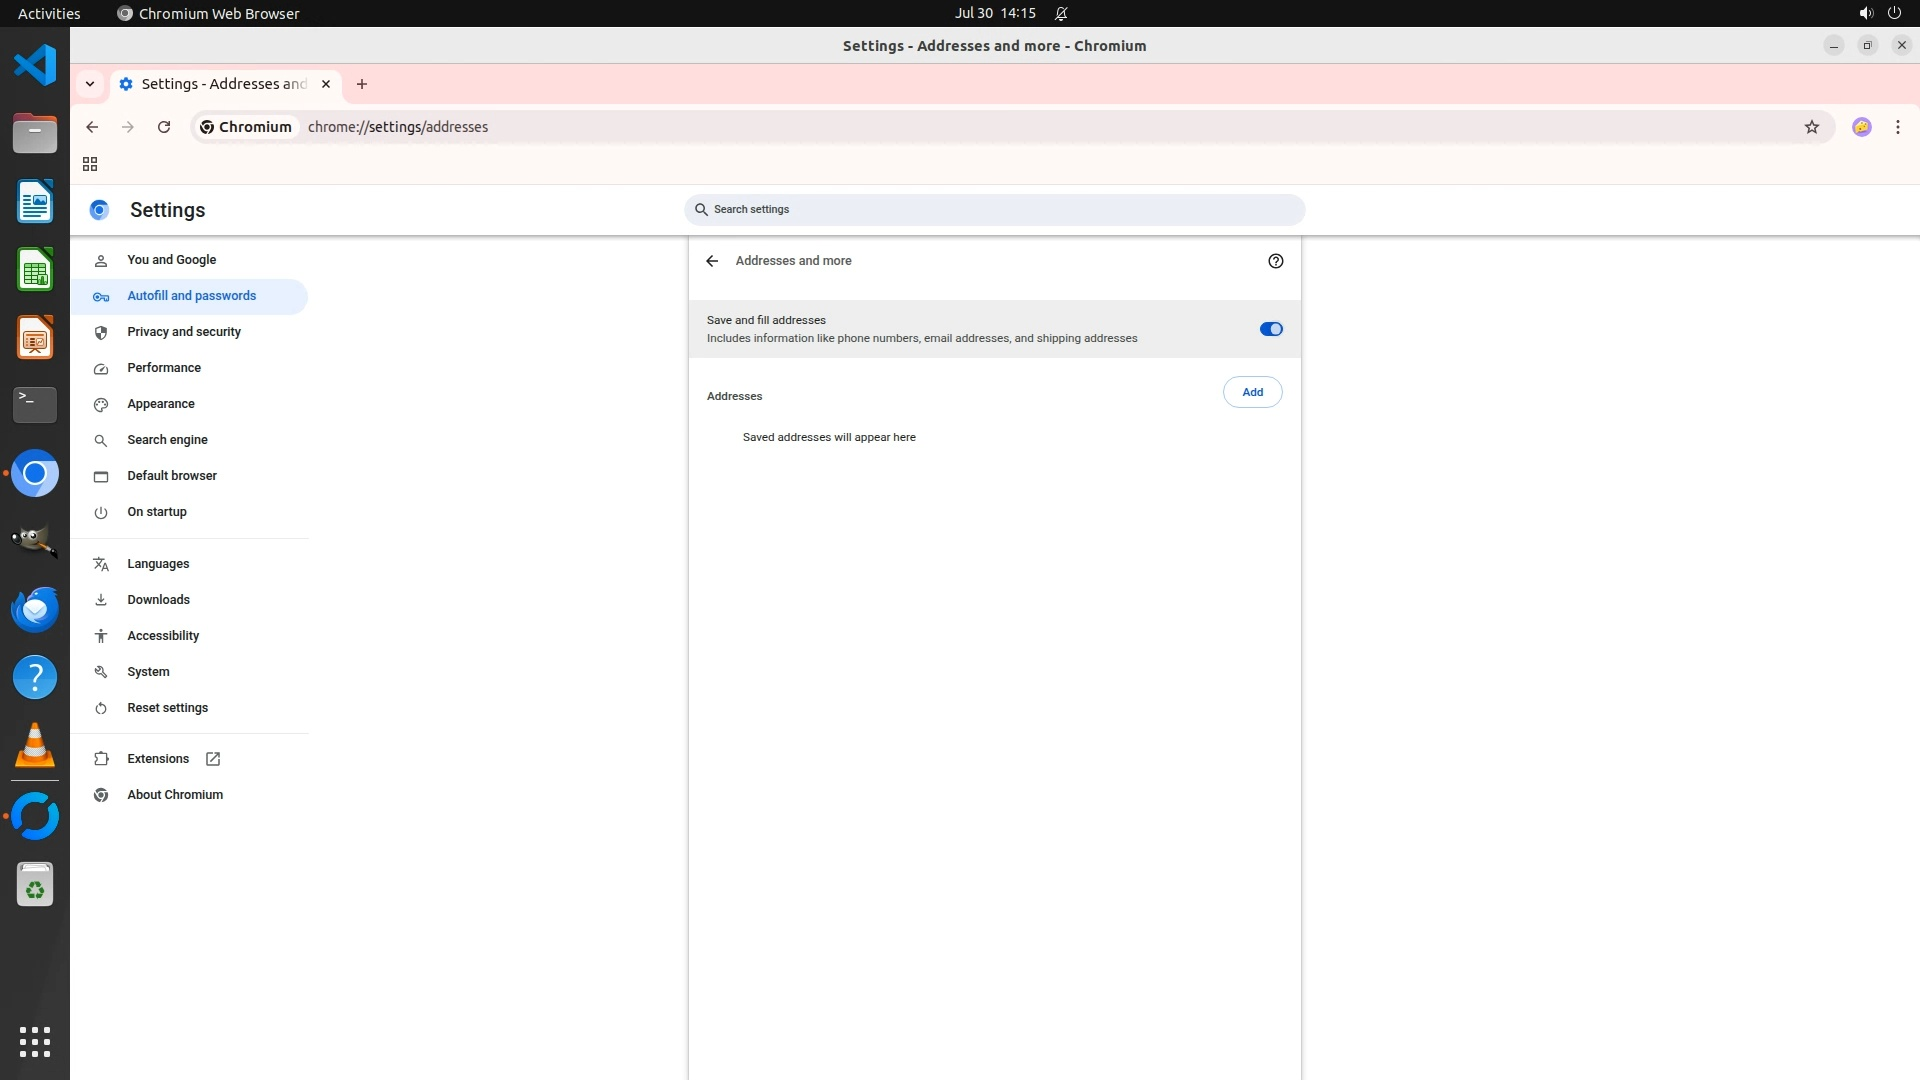Reload the current page
Screen dimensions: 1920x1080
tap(164, 127)
